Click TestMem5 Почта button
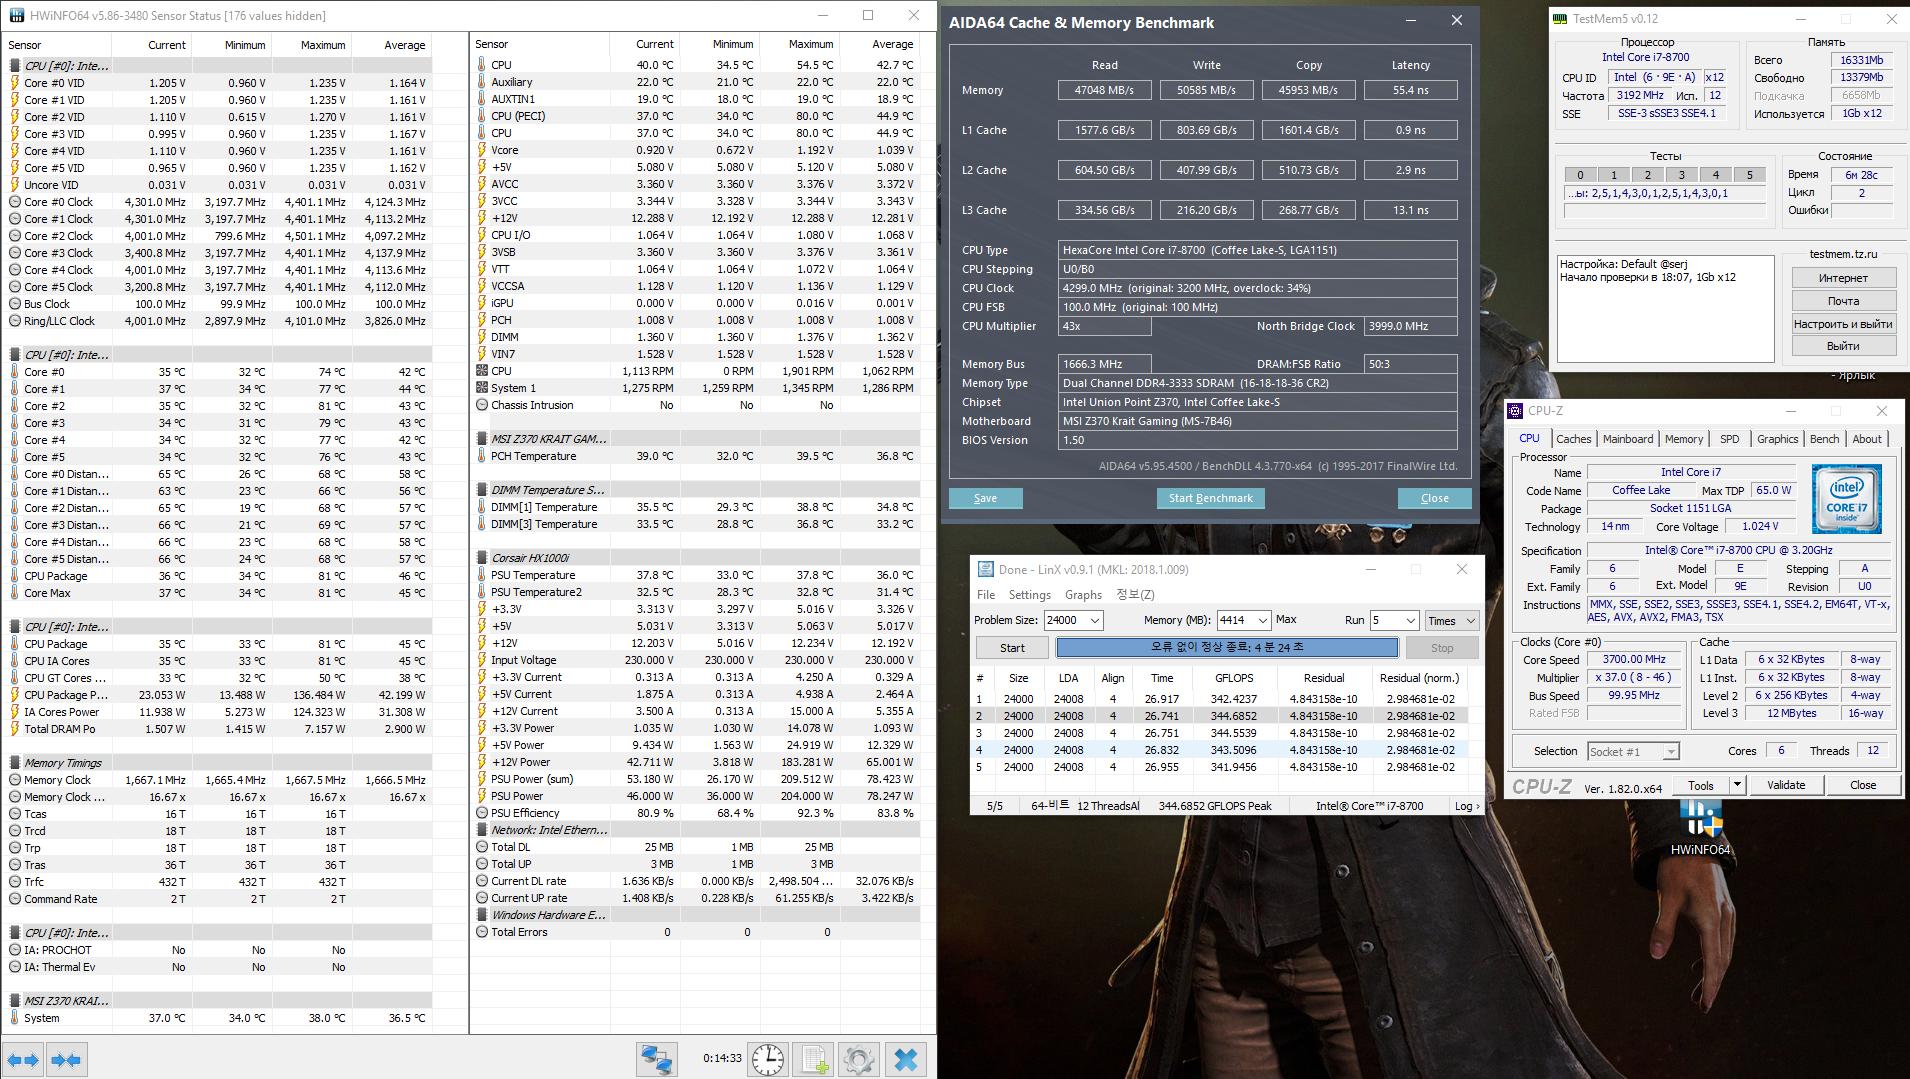Viewport: 1910px width, 1079px height. coord(1843,301)
